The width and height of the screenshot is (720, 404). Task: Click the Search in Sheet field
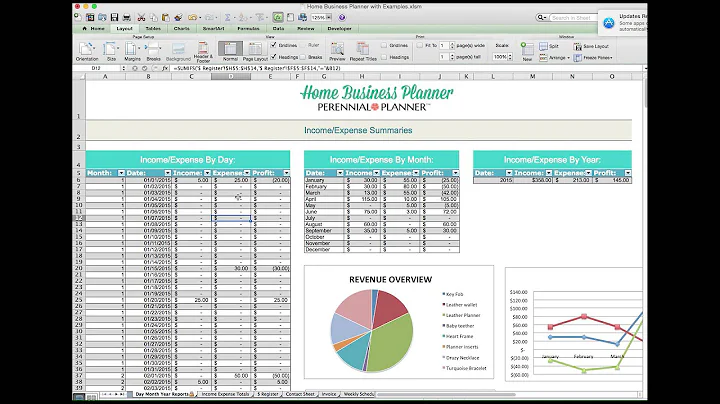pyautogui.click(x=574, y=17)
